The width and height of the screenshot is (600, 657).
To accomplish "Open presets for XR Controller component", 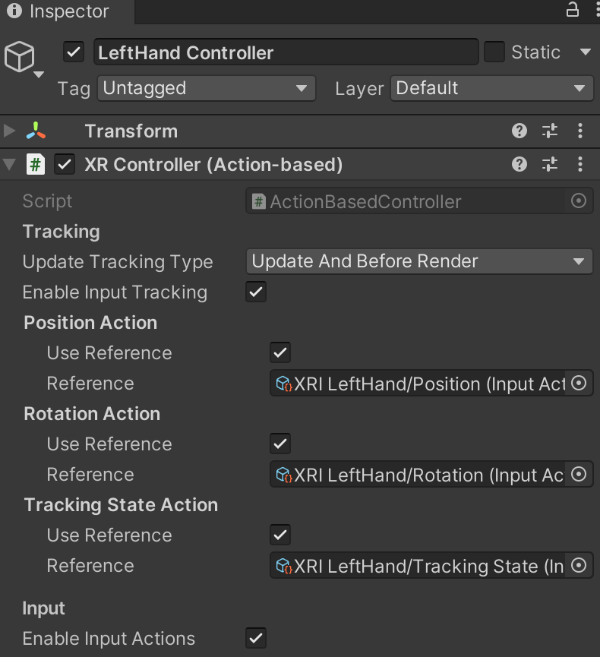I will (550, 164).
